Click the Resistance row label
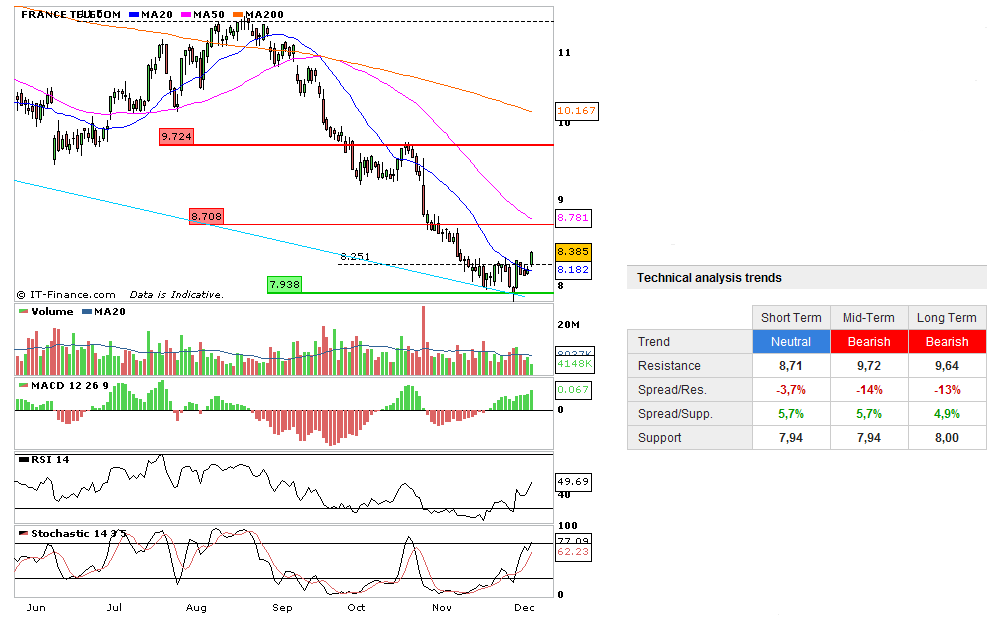This screenshot has height=621, width=993. pyautogui.click(x=669, y=366)
